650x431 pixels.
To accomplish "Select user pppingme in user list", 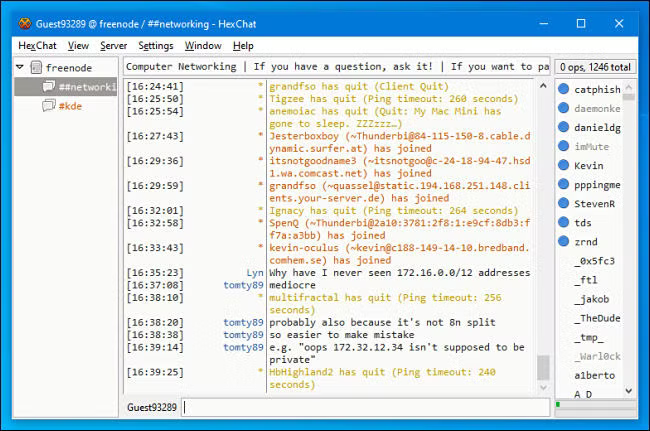I will point(597,185).
